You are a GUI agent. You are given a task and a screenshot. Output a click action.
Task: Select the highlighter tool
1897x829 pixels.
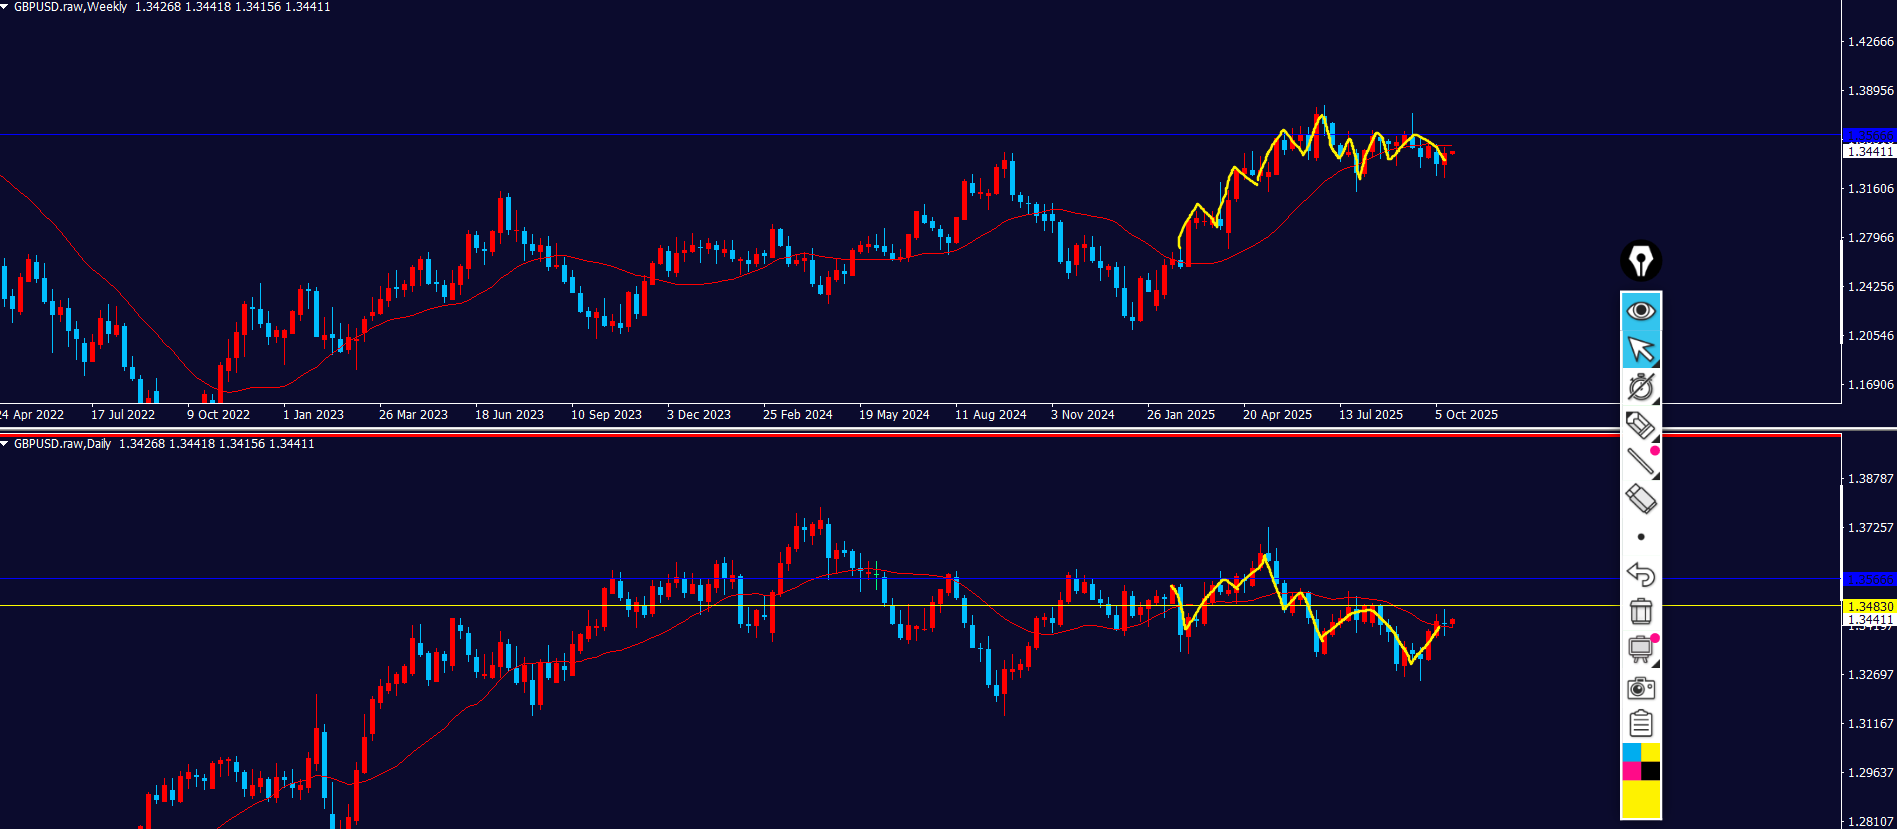click(x=1640, y=425)
